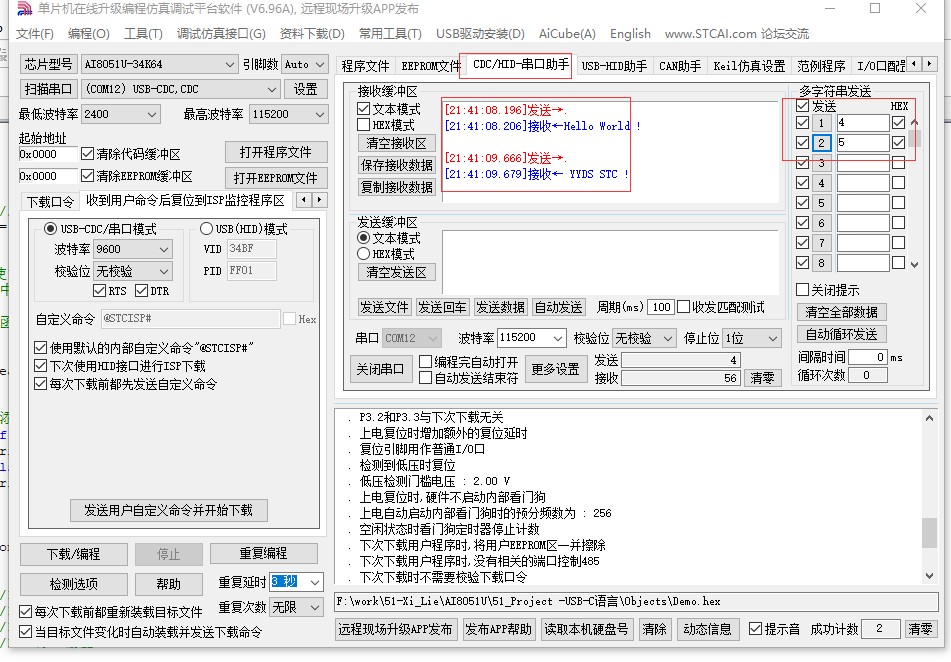This screenshot has height=662, width=951.
Task: Toggle DTR checkbox
Action: (141, 291)
